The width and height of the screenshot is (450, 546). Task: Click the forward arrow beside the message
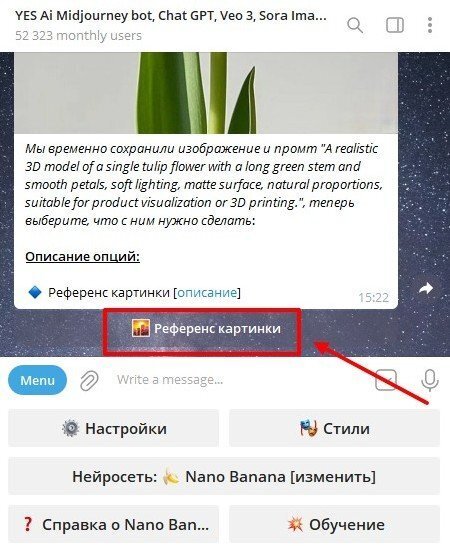(x=425, y=288)
